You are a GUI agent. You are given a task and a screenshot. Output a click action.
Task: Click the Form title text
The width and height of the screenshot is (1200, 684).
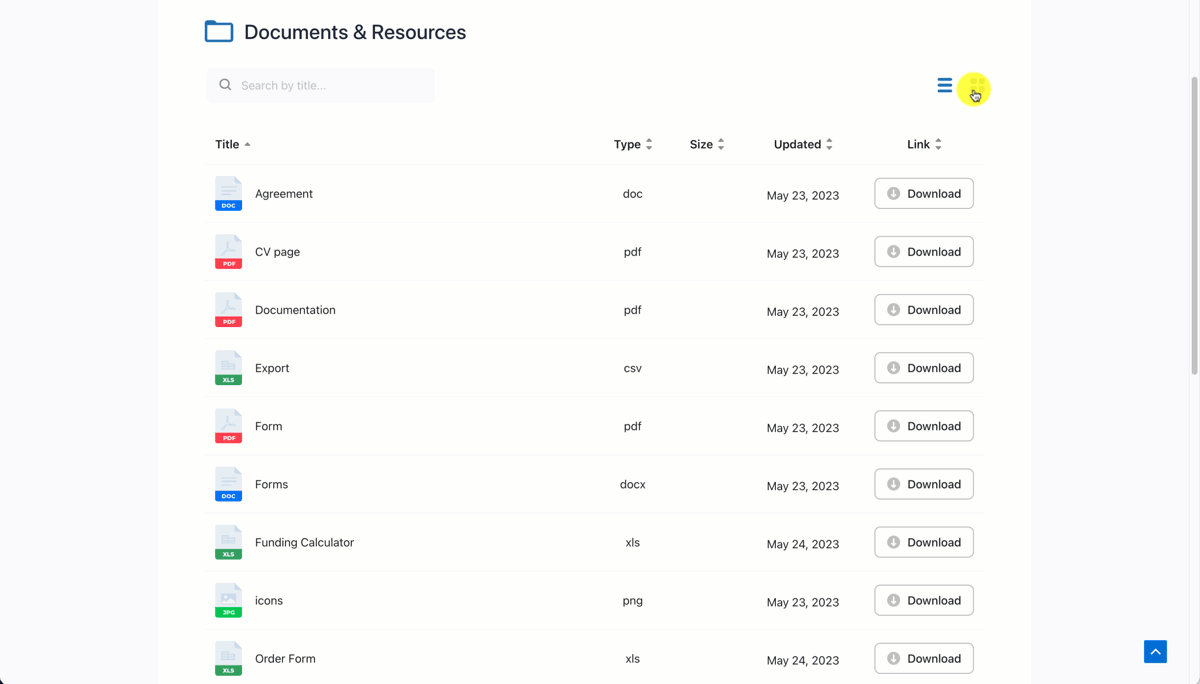(268, 426)
